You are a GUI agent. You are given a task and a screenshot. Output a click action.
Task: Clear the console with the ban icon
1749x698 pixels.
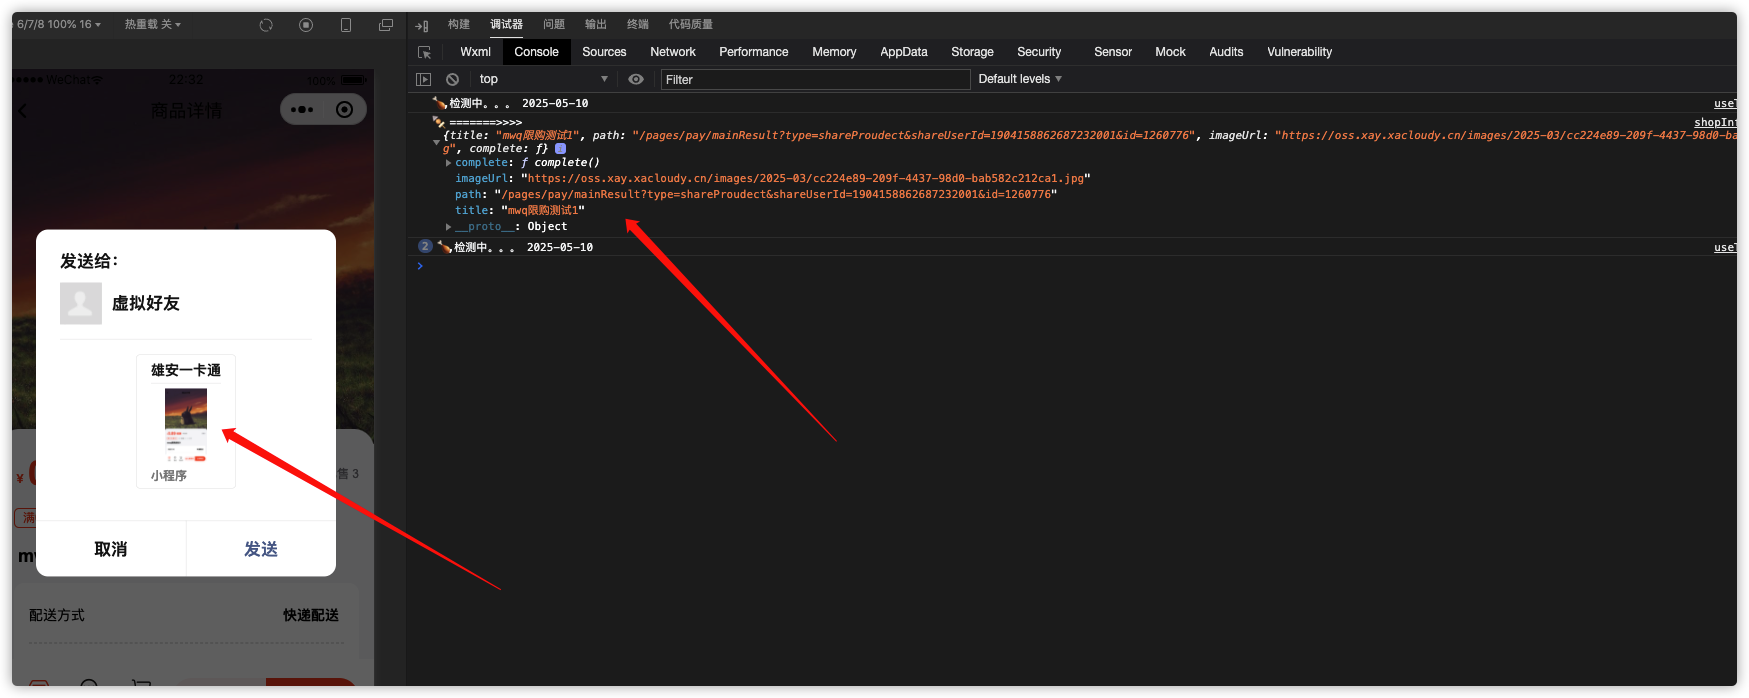click(x=452, y=79)
